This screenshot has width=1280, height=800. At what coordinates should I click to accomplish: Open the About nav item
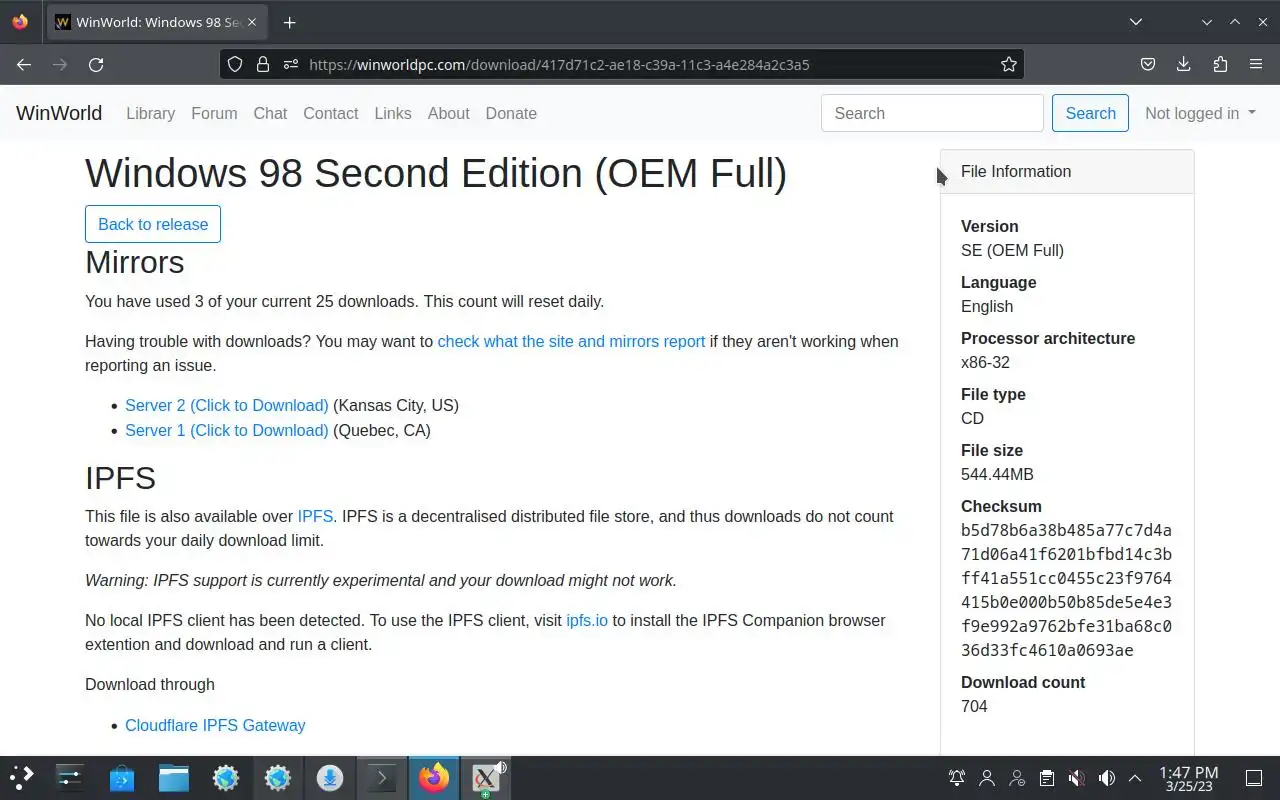point(448,113)
